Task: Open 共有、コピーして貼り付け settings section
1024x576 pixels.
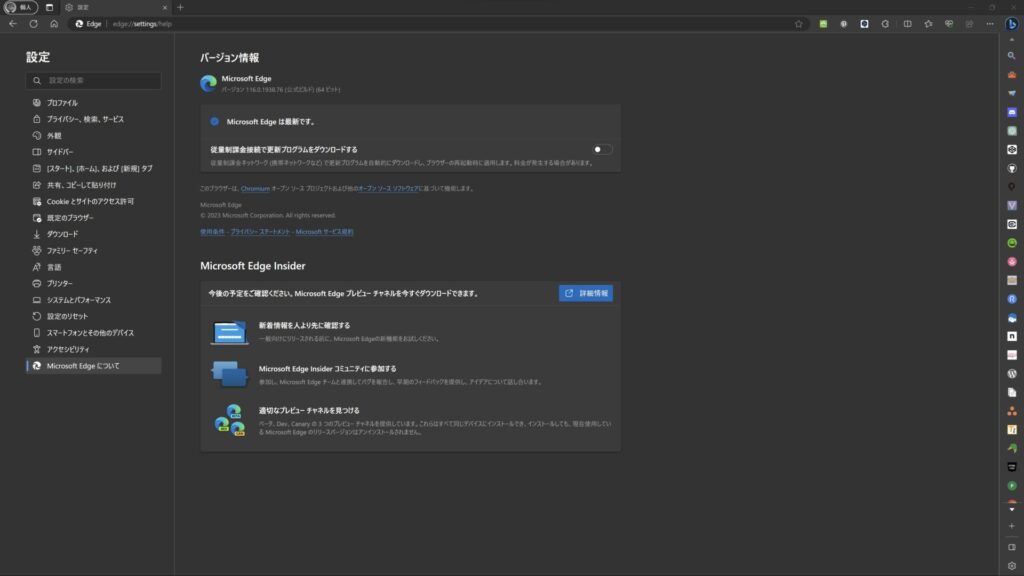Action: 93,185
